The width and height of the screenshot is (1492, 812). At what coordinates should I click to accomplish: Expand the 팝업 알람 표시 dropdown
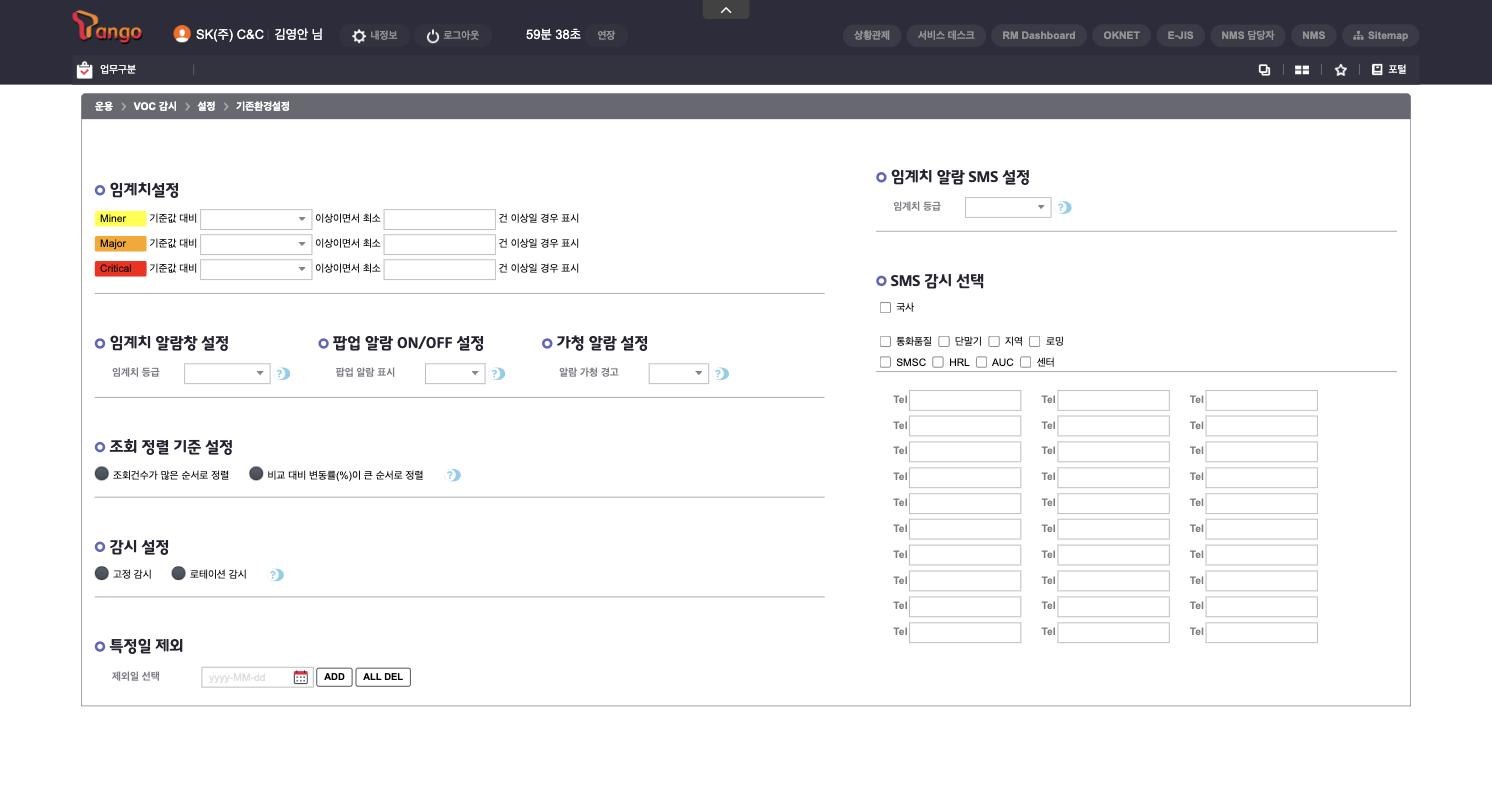pyautogui.click(x=455, y=373)
